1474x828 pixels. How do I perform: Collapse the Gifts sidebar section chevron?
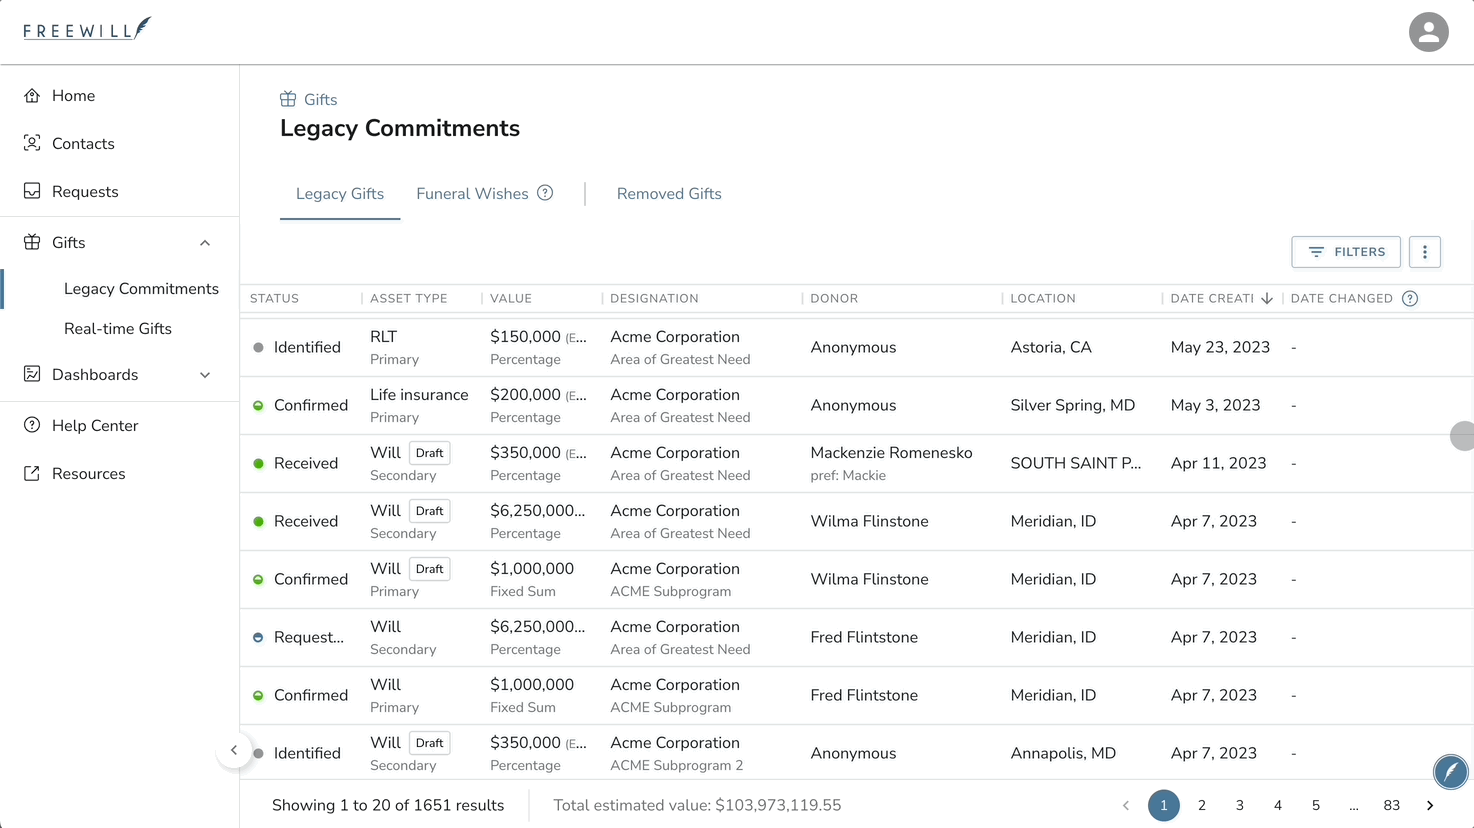pyautogui.click(x=205, y=243)
